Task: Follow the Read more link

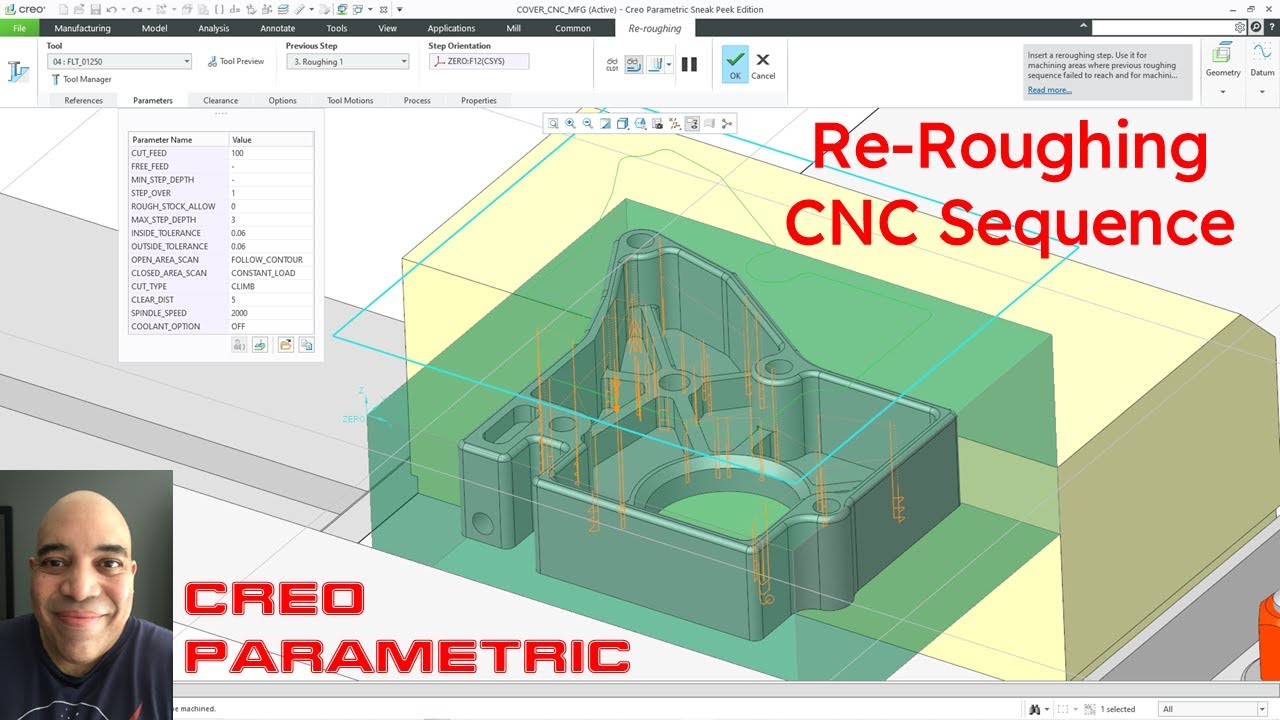Action: click(1049, 90)
